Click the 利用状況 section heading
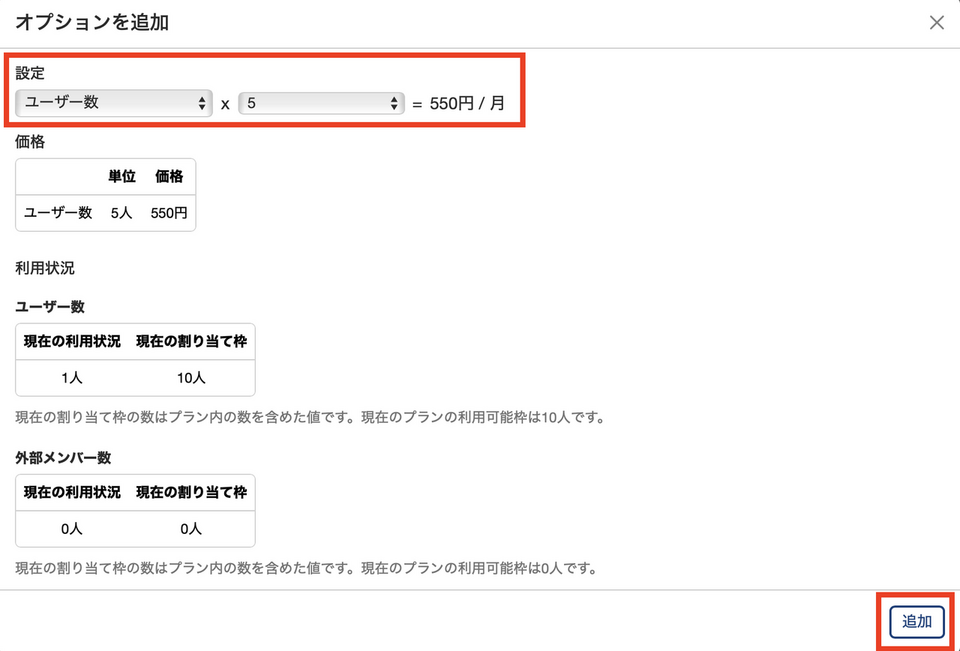960x651 pixels. pos(44,268)
